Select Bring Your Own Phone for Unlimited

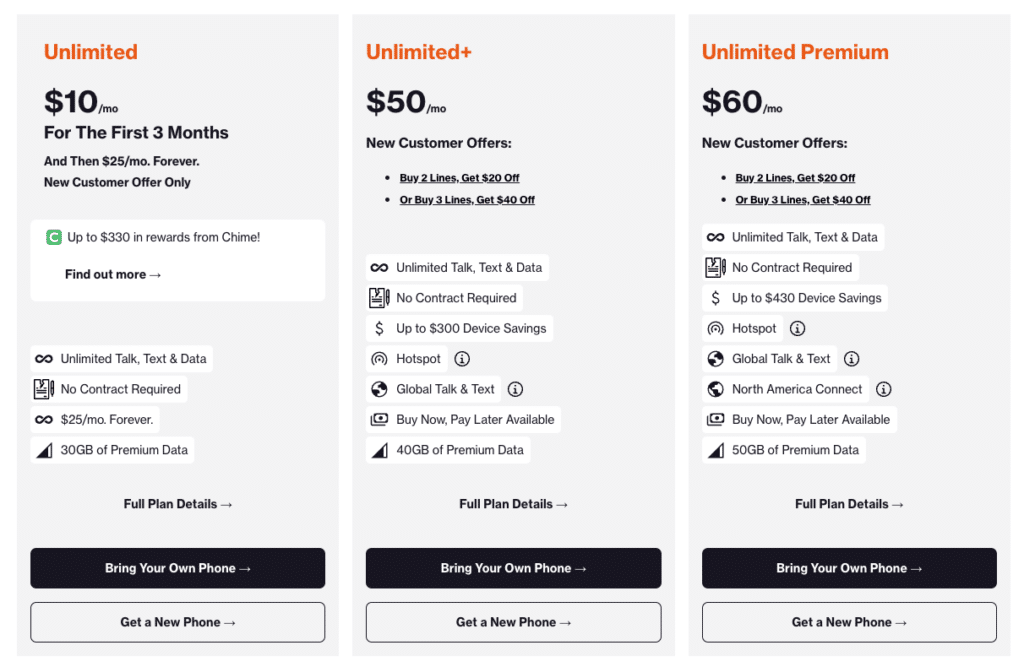[178, 568]
